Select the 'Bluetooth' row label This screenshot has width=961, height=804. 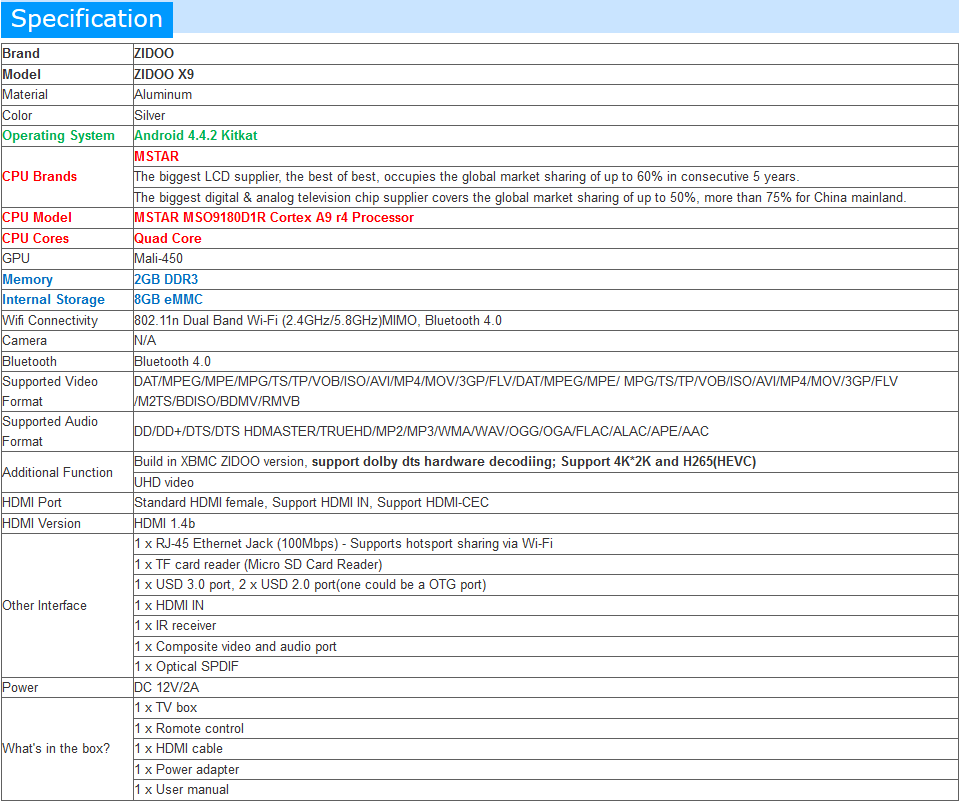click(29, 362)
